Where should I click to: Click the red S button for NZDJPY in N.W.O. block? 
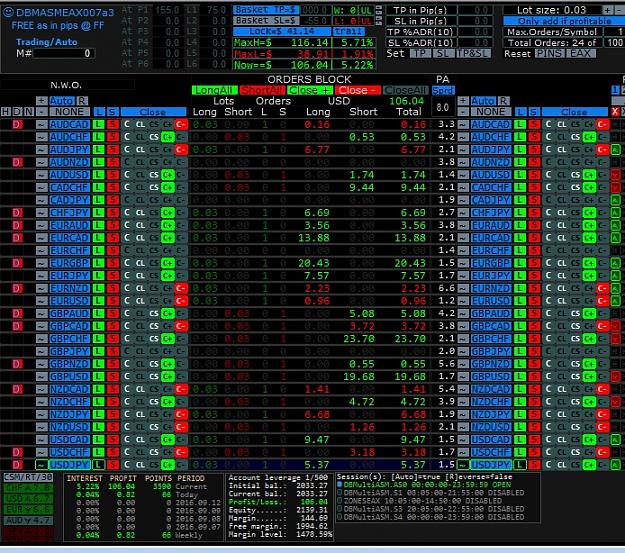coord(113,415)
